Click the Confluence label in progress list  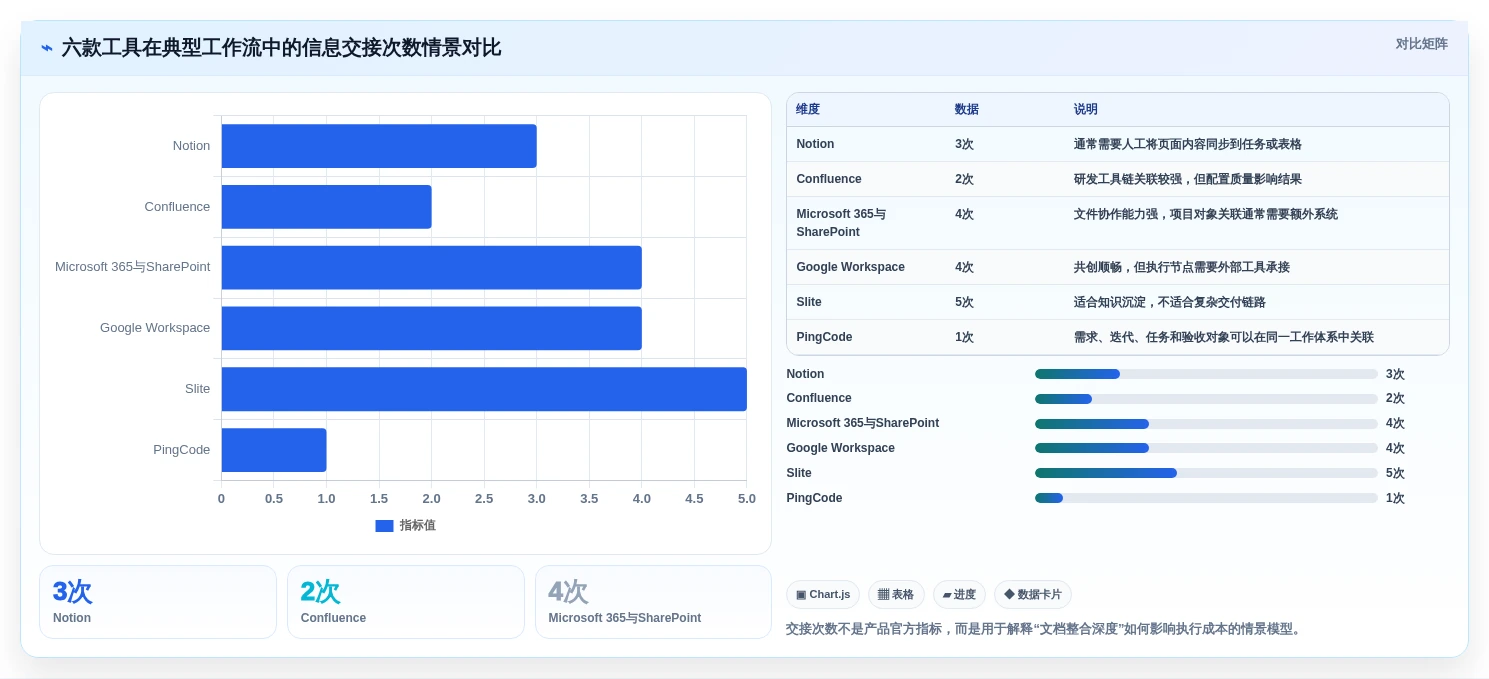pos(819,398)
